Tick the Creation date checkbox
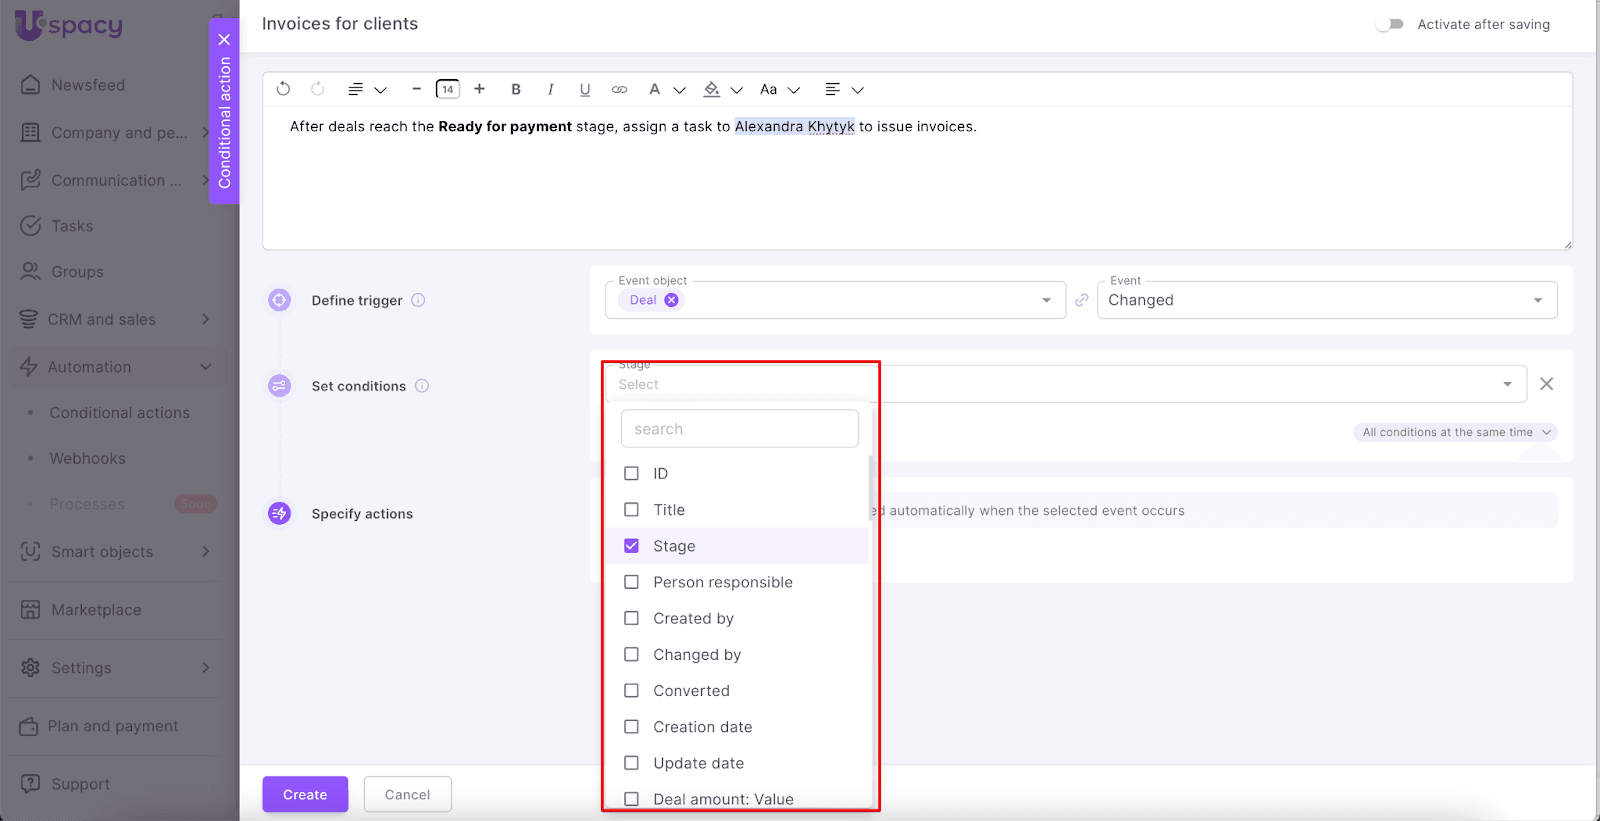Screen dimensions: 1600x821 coord(631,727)
